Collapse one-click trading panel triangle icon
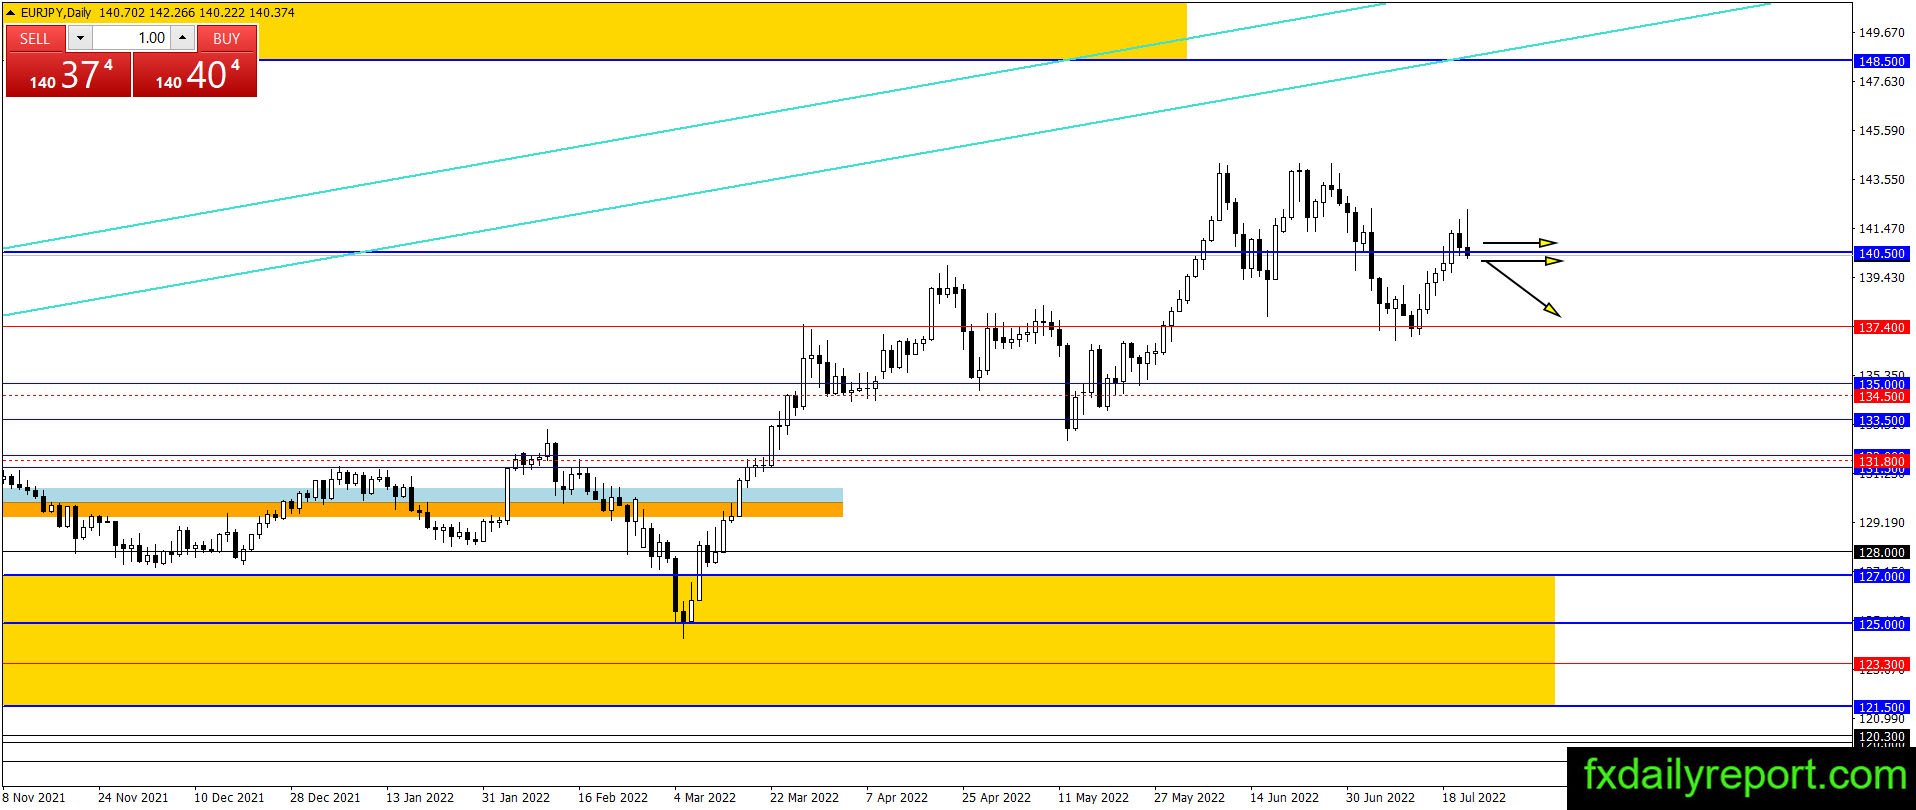Image resolution: width=1916 pixels, height=810 pixels. 11,13
